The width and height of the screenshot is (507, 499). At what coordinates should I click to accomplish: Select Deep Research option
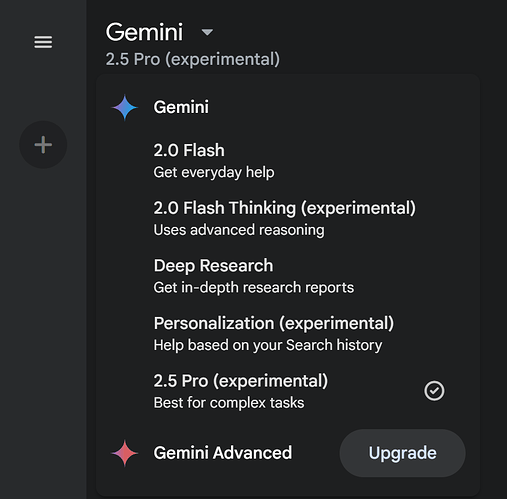pyautogui.click(x=288, y=276)
